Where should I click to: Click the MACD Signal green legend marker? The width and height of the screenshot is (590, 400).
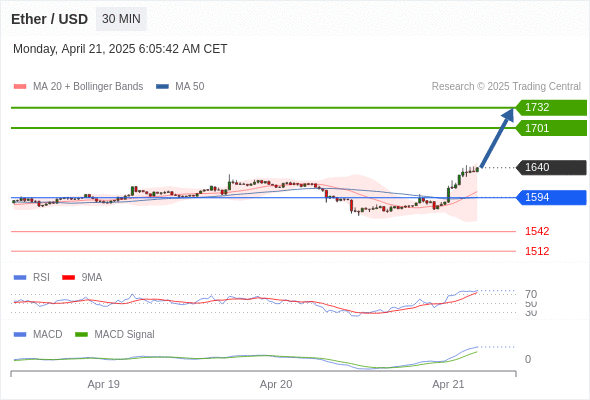pyautogui.click(x=81, y=334)
